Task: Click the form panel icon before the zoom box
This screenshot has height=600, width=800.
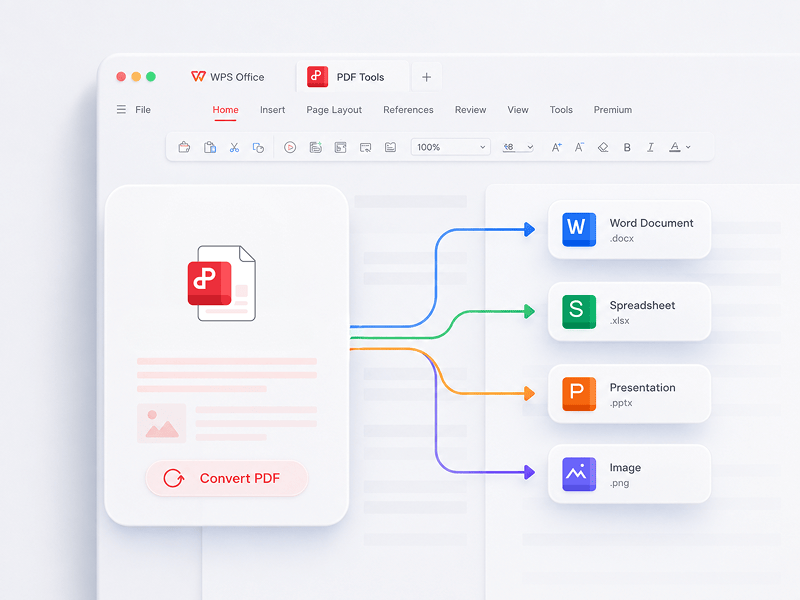Action: tap(390, 147)
